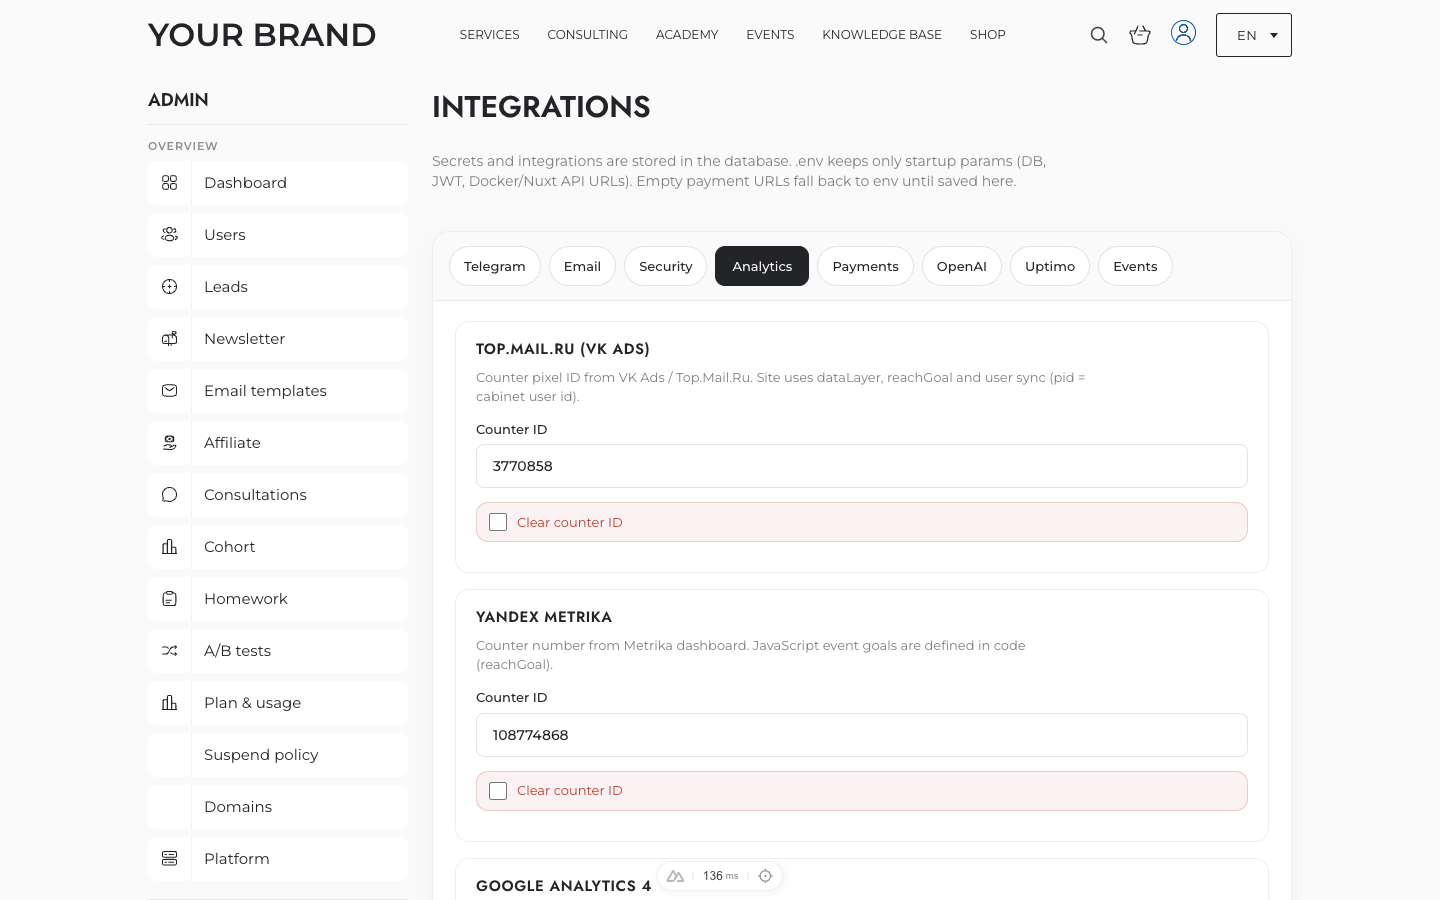
Task: Select the Analytics tab
Action: [x=762, y=266]
